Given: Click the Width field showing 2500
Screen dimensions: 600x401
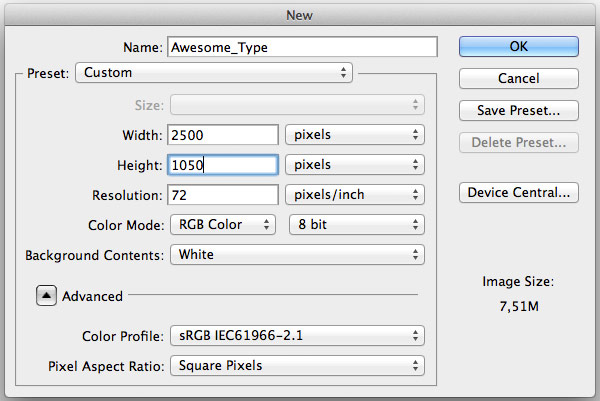Looking at the screenshot, I should 223,135.
